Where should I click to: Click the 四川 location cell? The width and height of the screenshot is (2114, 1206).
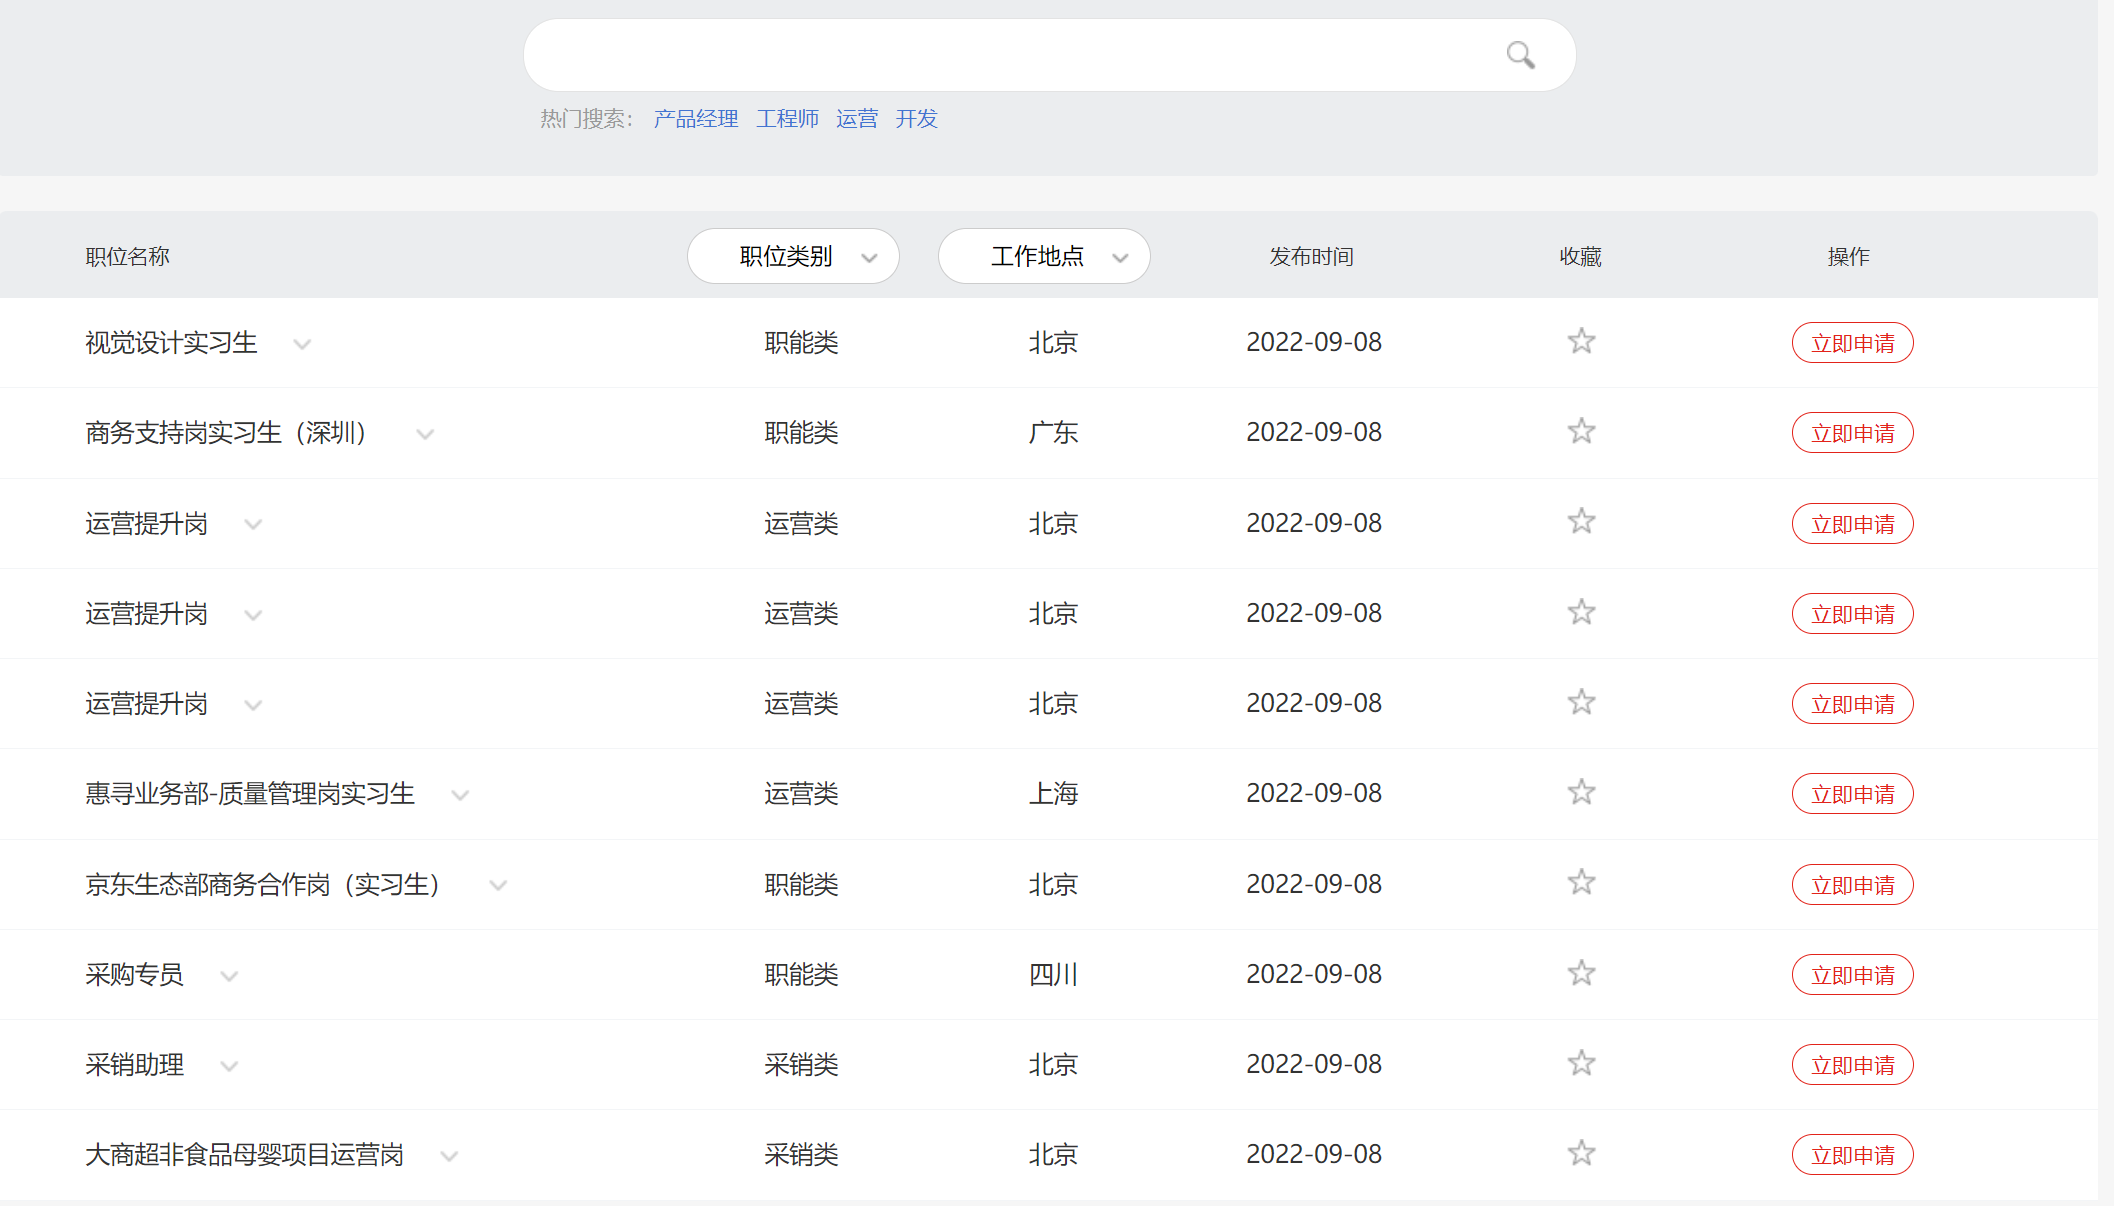(x=1053, y=975)
